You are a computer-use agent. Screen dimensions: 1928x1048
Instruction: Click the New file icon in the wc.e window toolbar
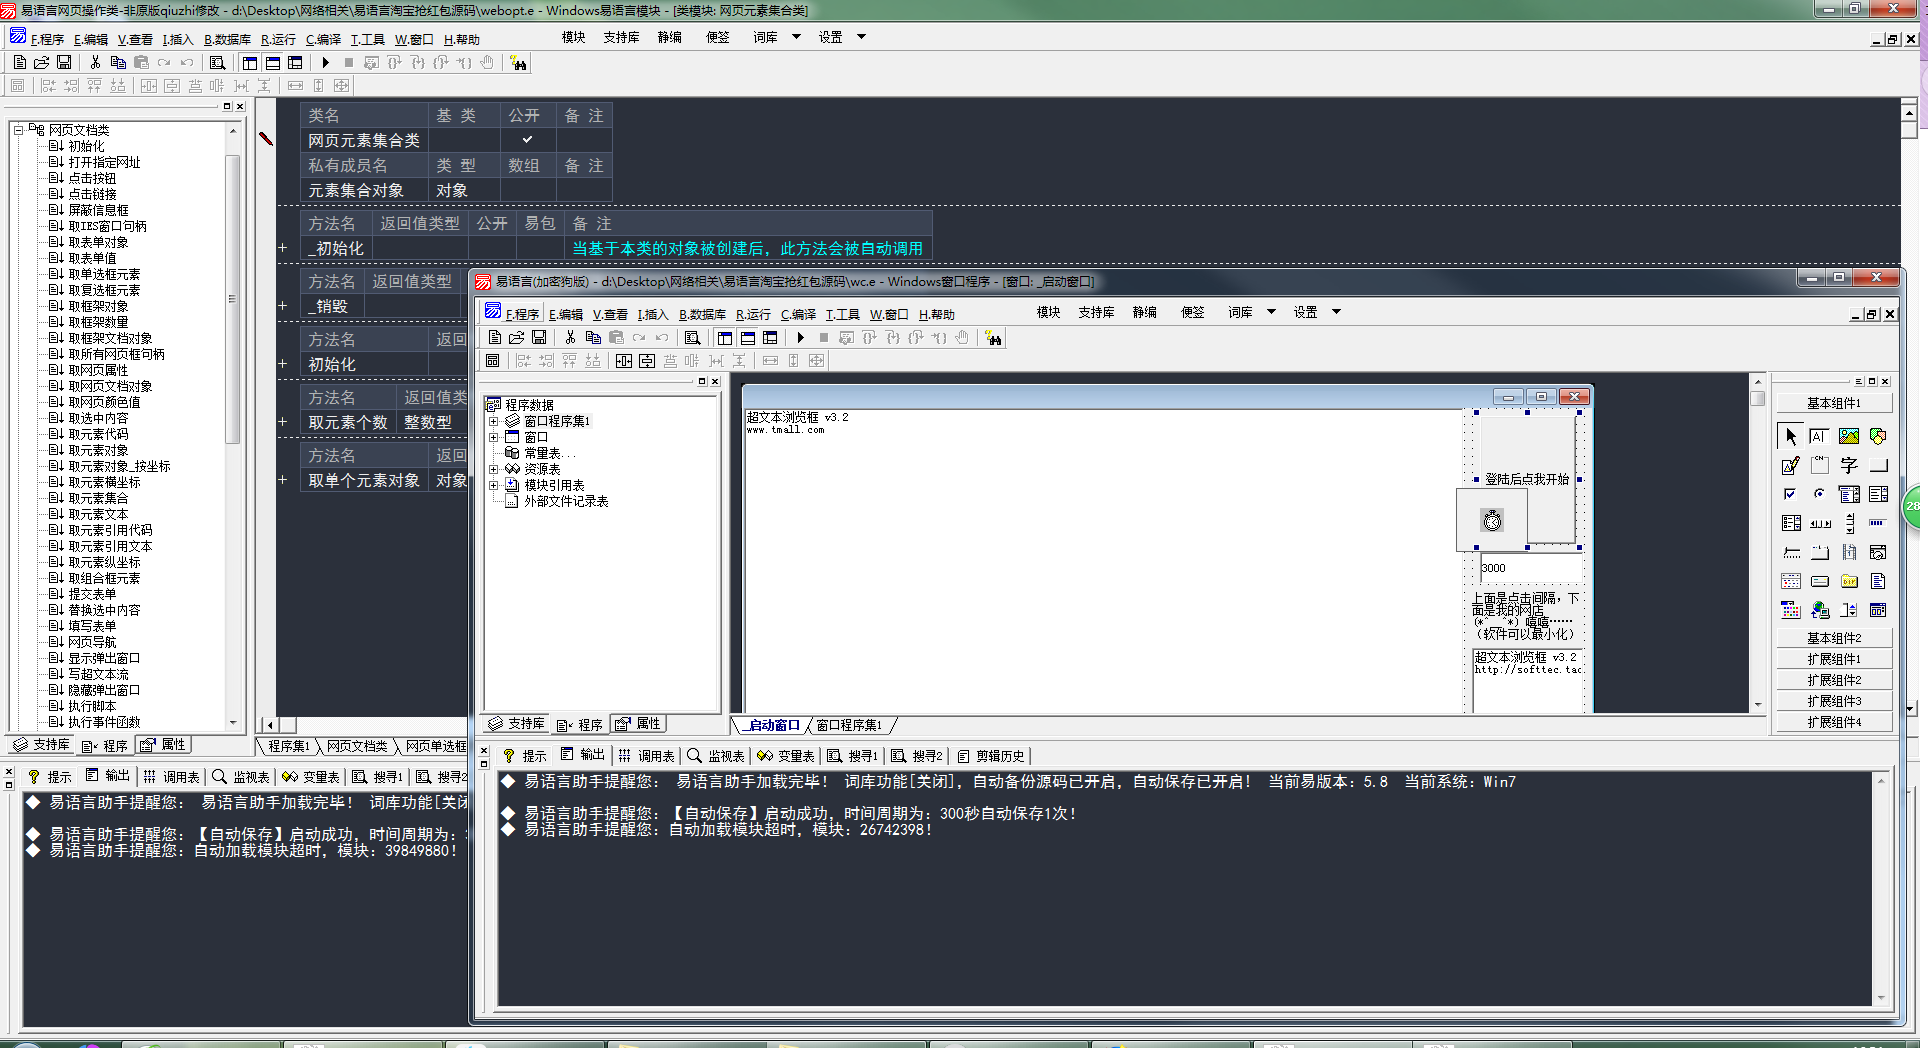[494, 338]
